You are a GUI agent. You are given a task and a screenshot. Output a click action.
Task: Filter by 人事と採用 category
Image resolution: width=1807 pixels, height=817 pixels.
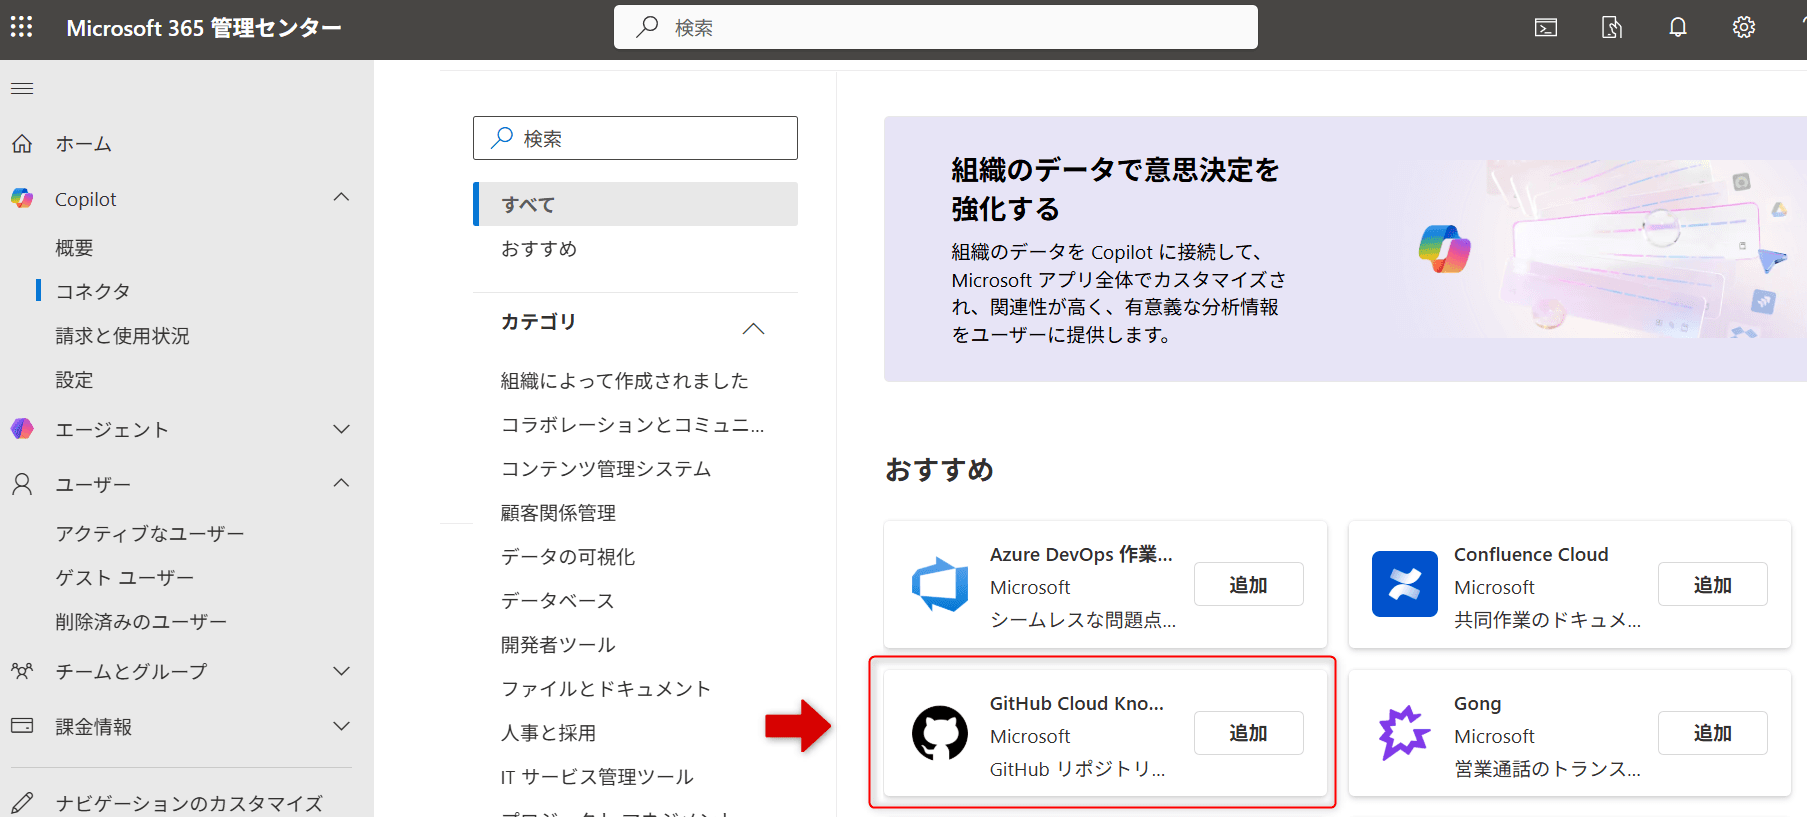[548, 733]
